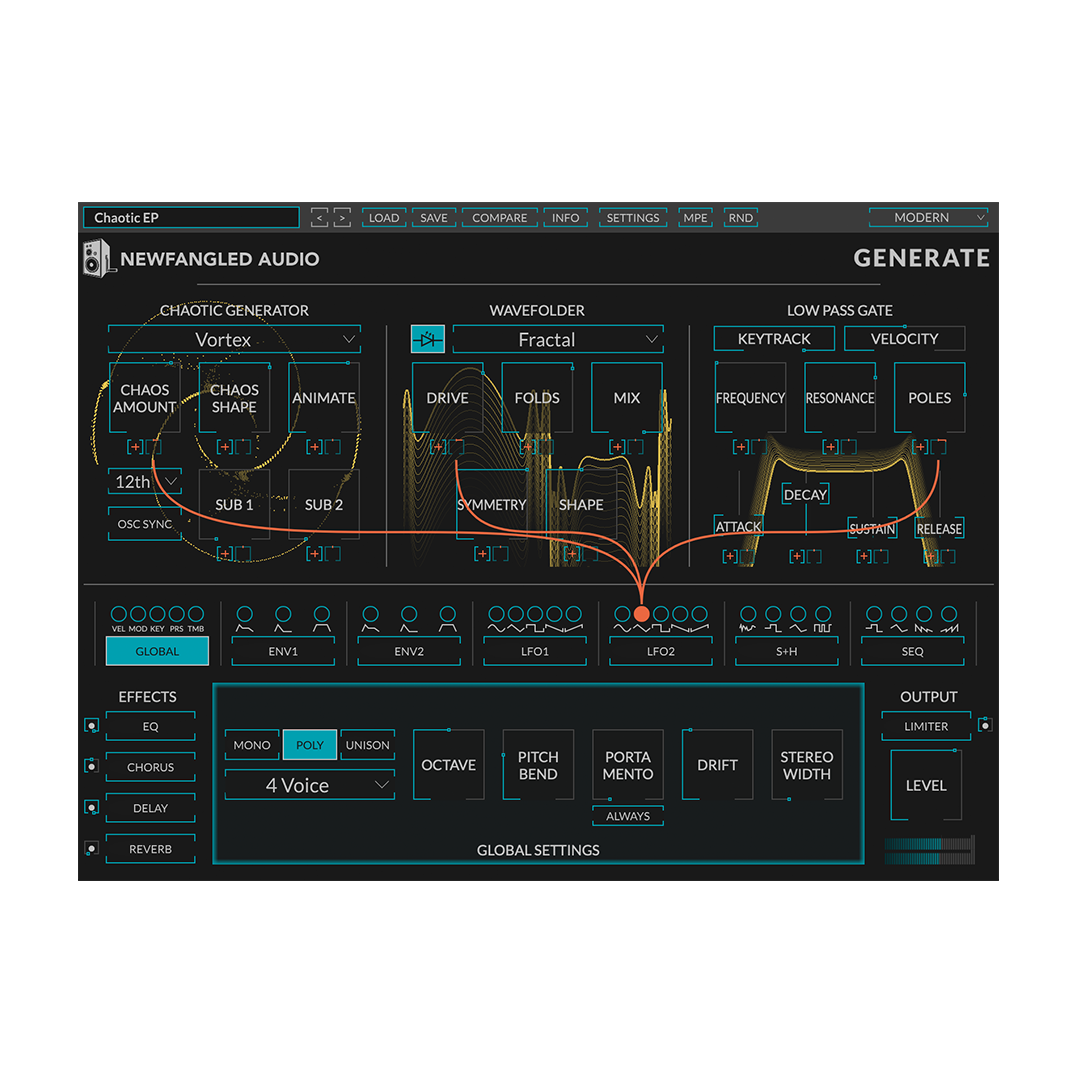Click the plus icon below Symmetry
This screenshot has width=1080, height=1080.
tap(482, 554)
